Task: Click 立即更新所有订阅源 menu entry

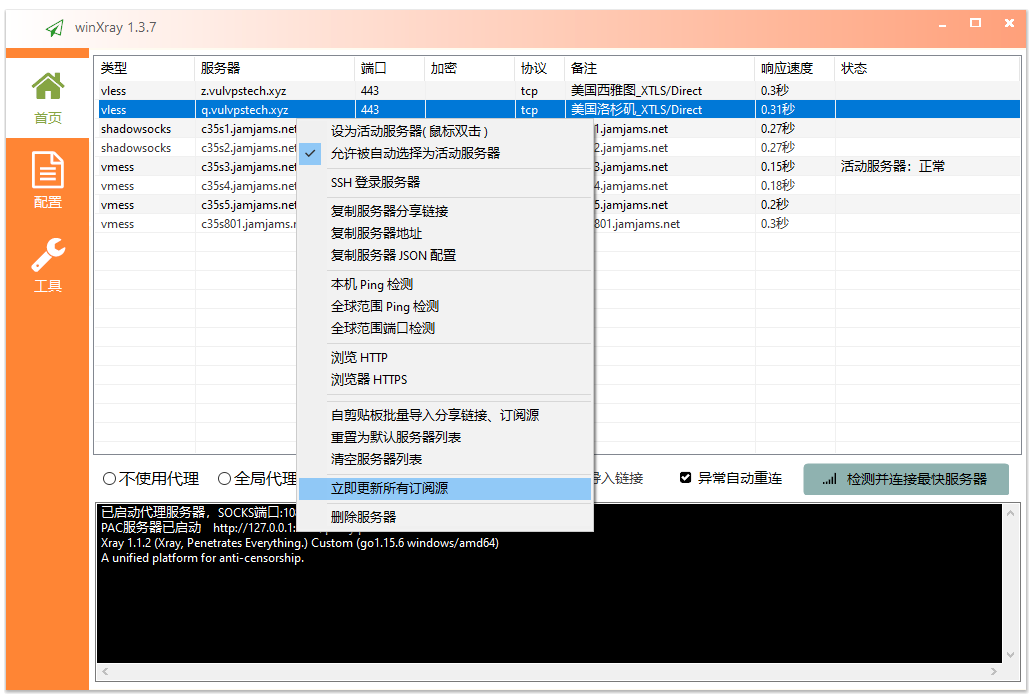Action: (x=446, y=488)
